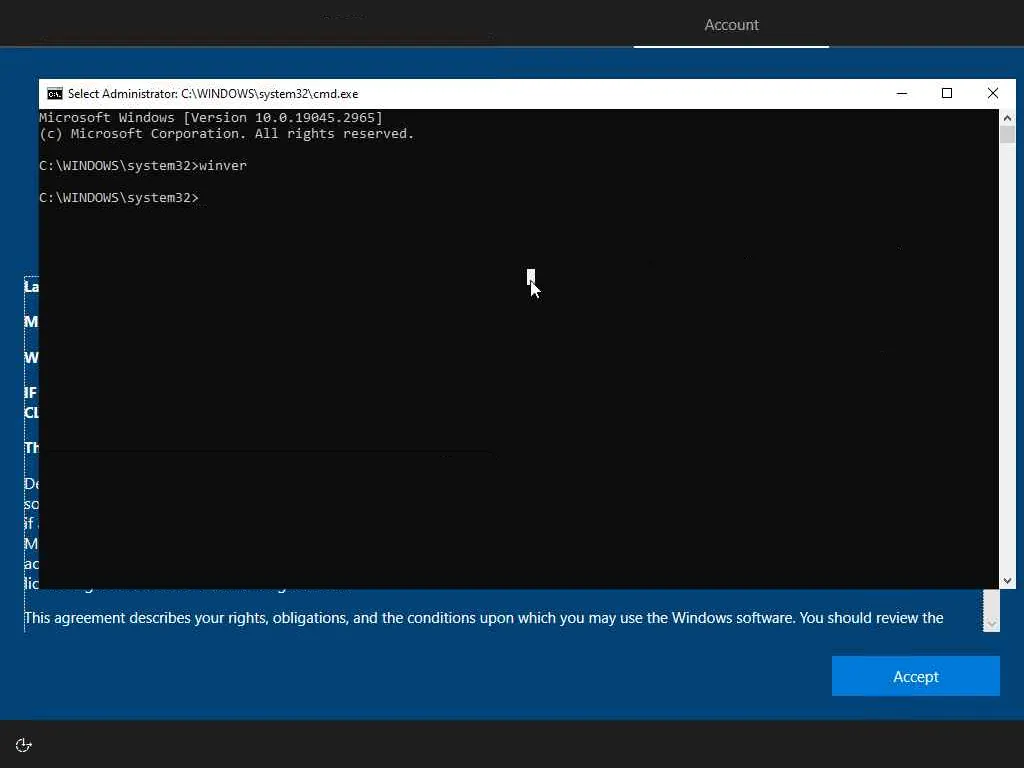This screenshot has height=768, width=1024.
Task: Click the cmd scrollbar up arrow
Action: (x=1007, y=118)
